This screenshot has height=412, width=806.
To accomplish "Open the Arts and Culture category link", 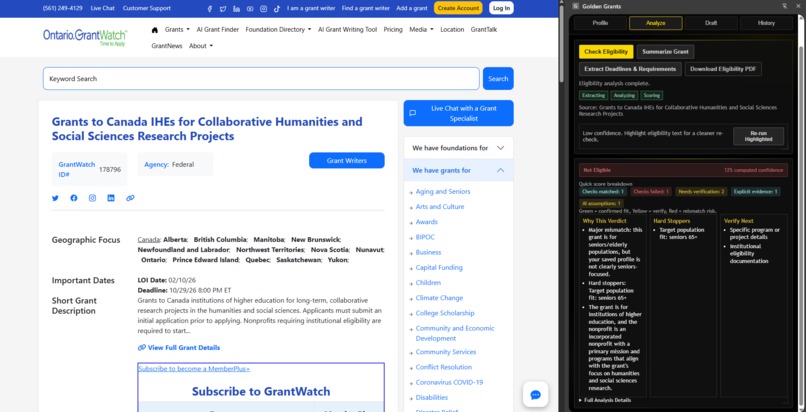I will (439, 207).
